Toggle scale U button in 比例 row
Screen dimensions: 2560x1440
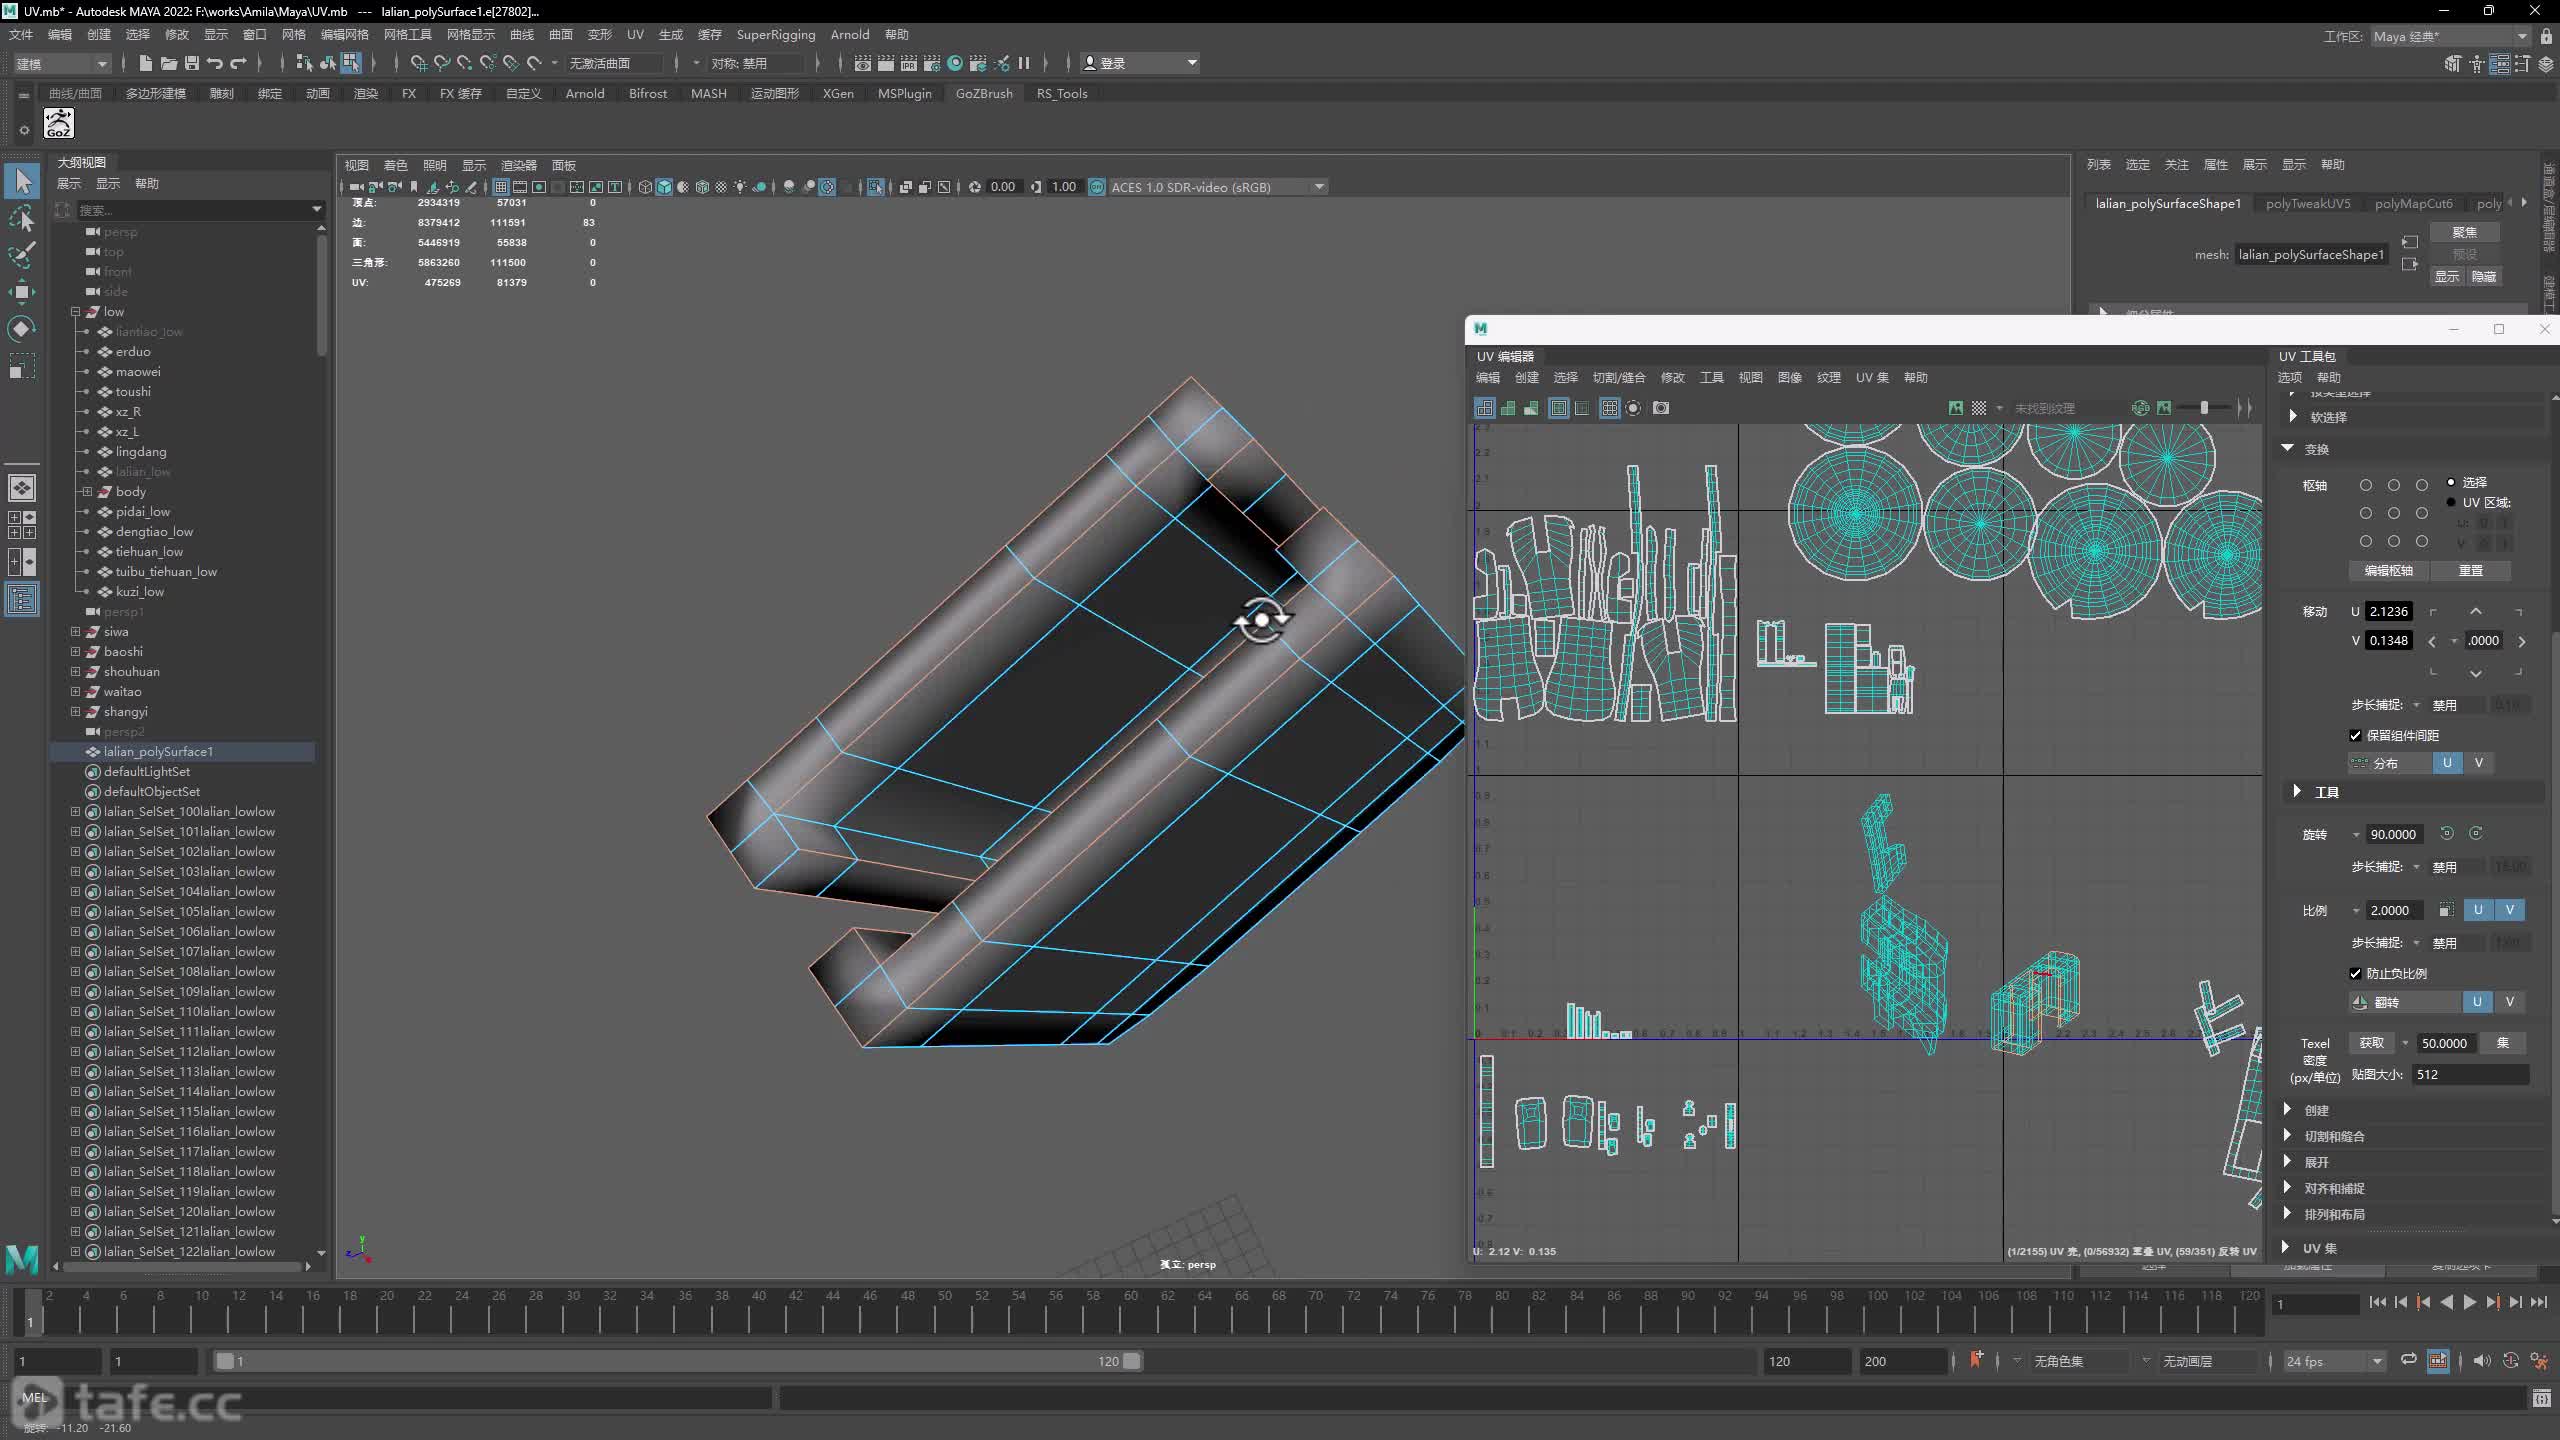coord(2478,910)
